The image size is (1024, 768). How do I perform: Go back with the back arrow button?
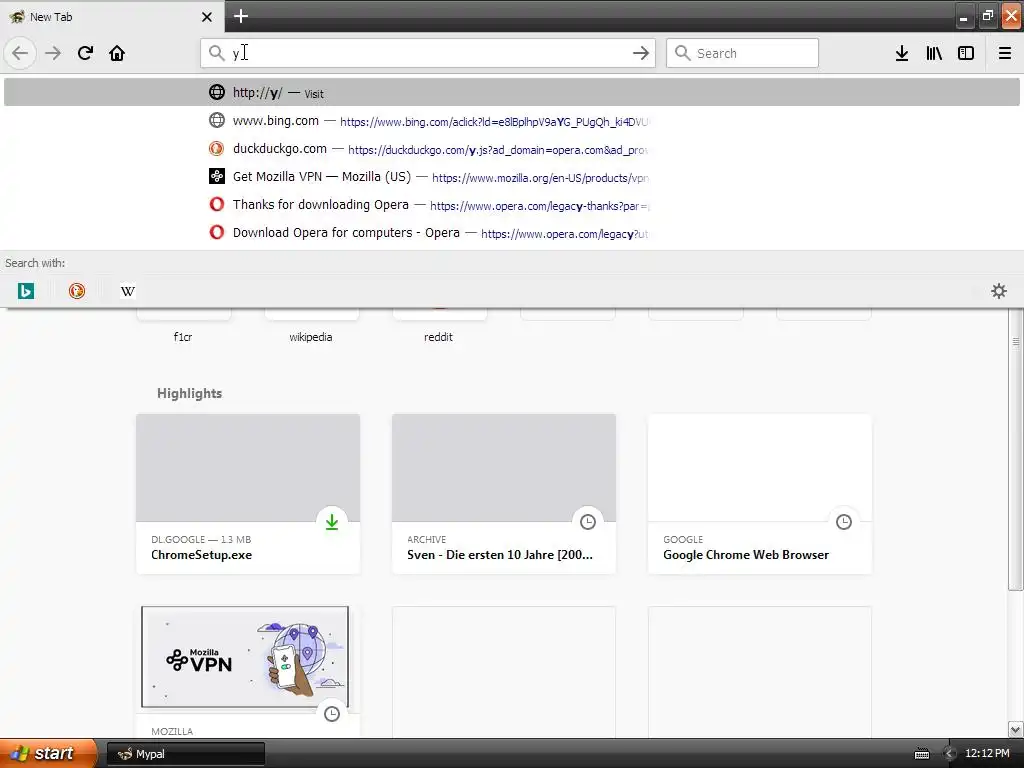pyautogui.click(x=20, y=53)
